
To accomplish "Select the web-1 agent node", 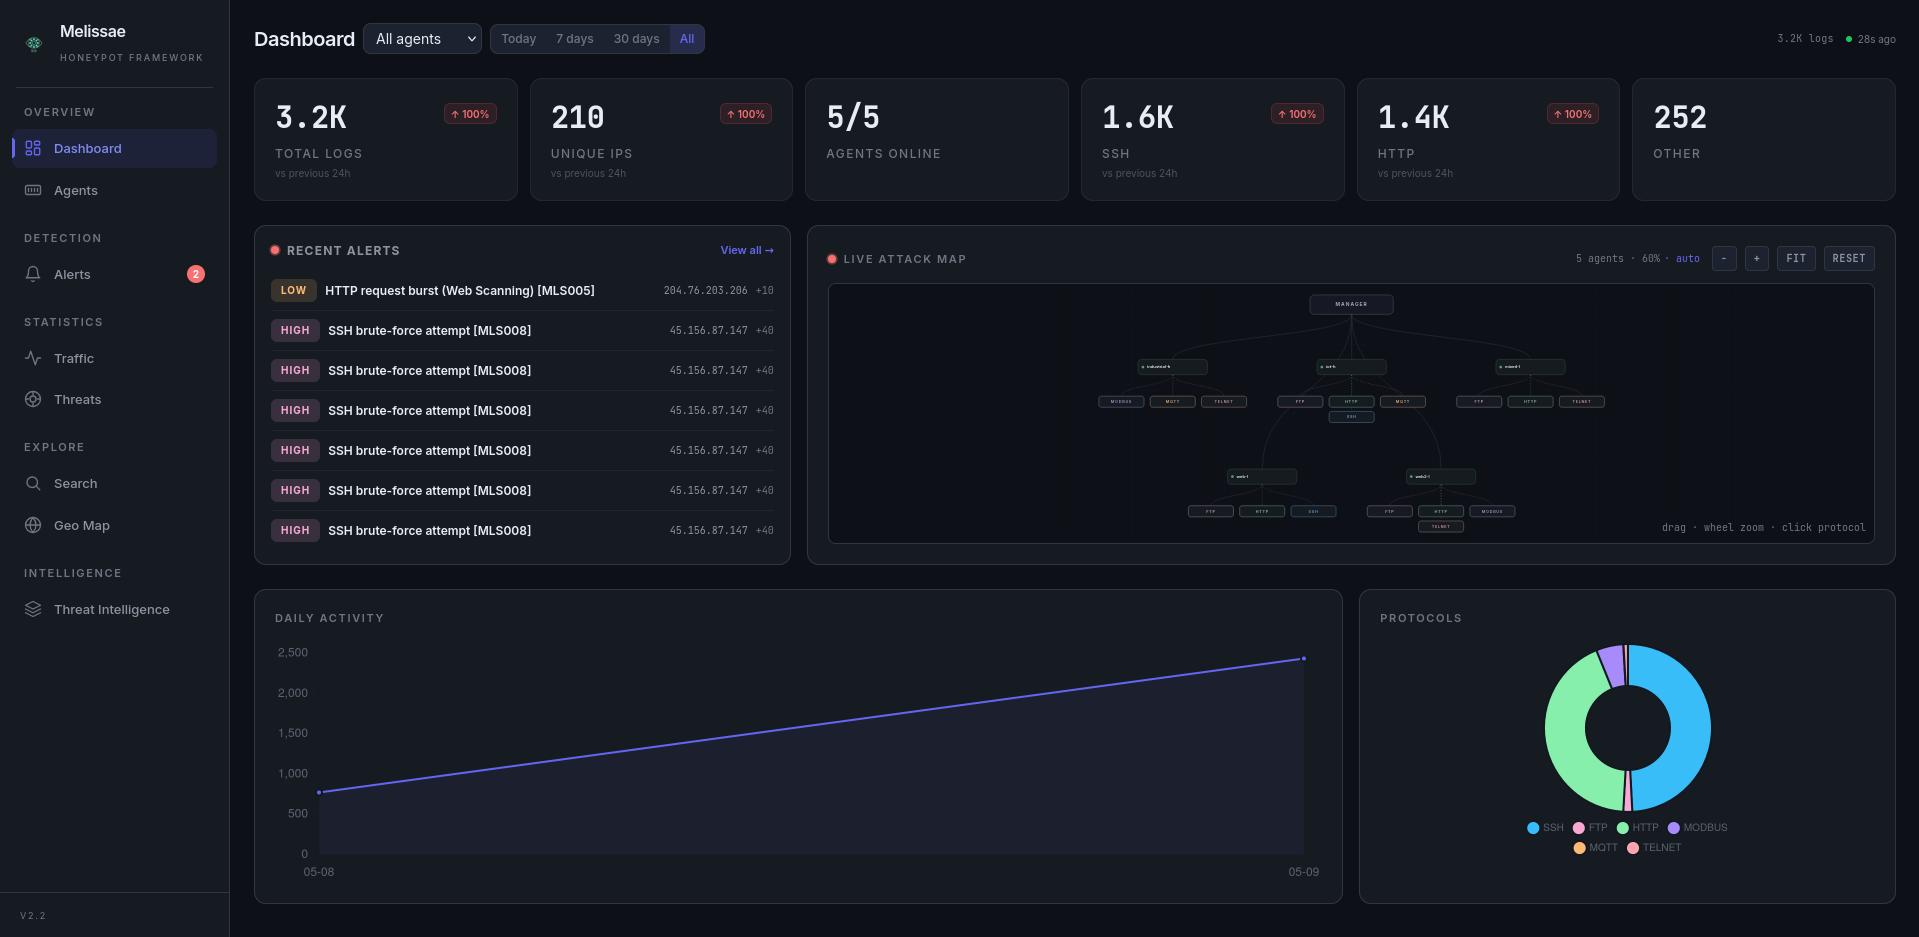I will coord(1262,477).
